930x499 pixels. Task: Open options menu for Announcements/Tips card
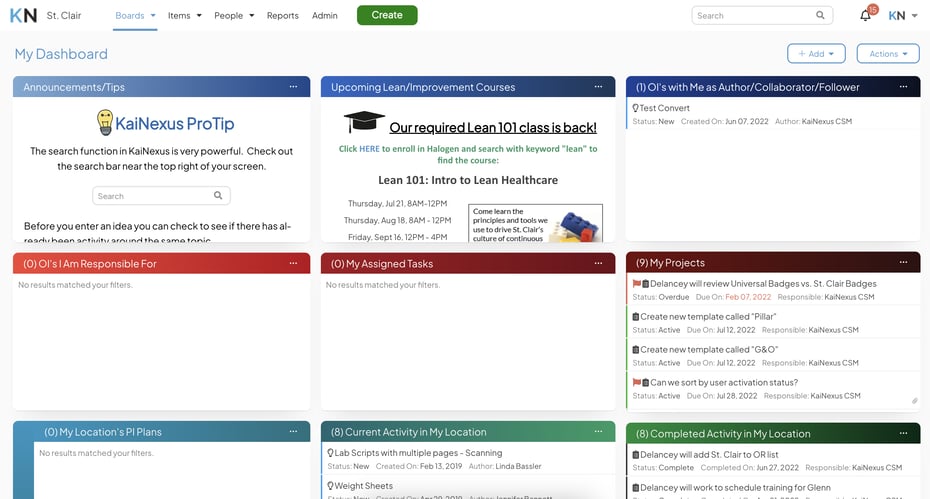click(x=293, y=87)
